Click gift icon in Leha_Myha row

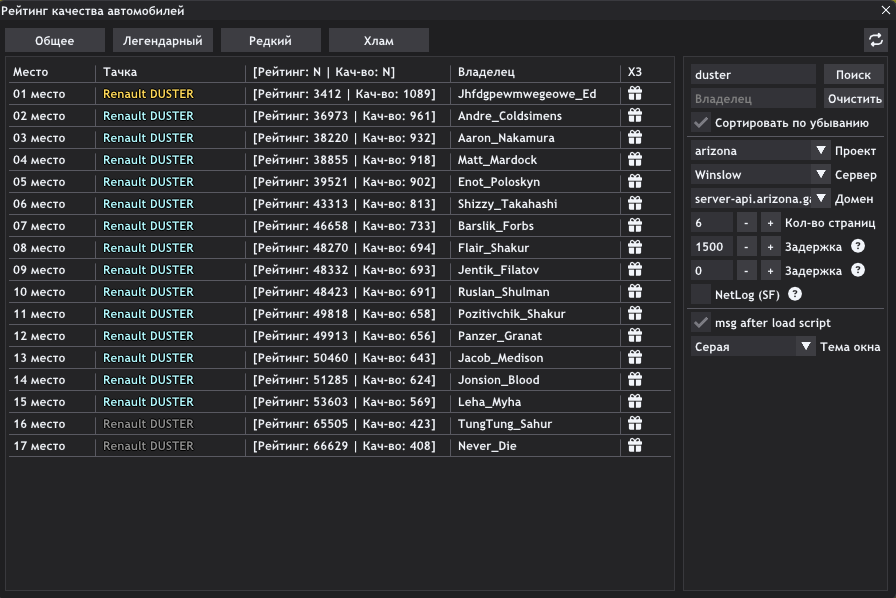(x=635, y=401)
